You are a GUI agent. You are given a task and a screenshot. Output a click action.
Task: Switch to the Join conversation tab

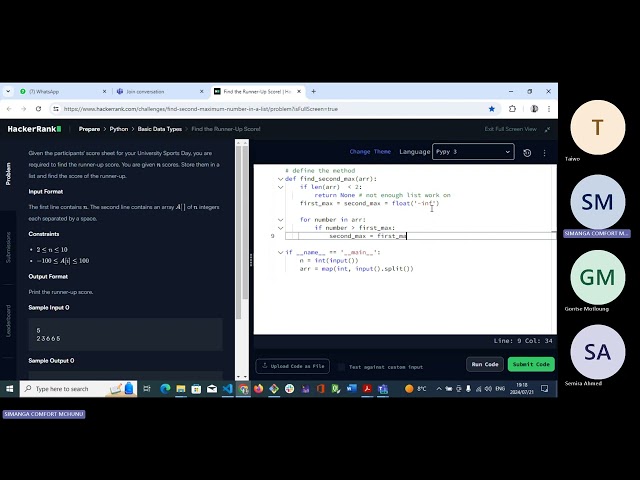(159, 91)
